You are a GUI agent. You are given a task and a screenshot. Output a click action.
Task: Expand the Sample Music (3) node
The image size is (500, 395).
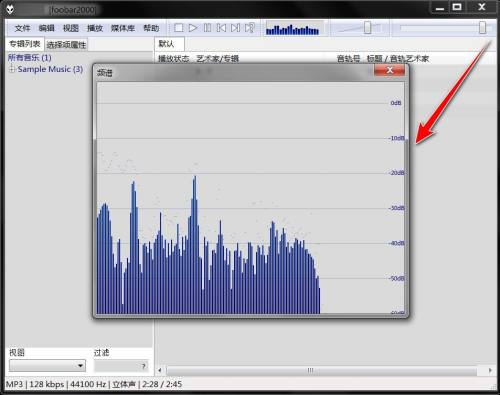[12, 69]
